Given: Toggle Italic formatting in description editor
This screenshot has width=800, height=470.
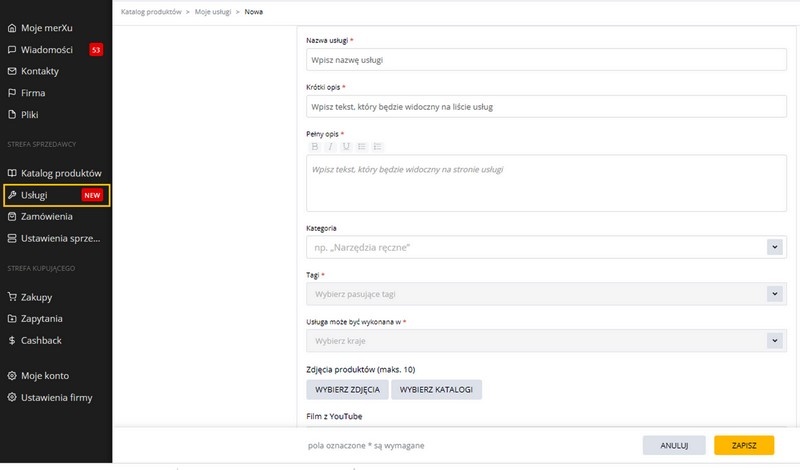Looking at the screenshot, I should click(x=330, y=146).
